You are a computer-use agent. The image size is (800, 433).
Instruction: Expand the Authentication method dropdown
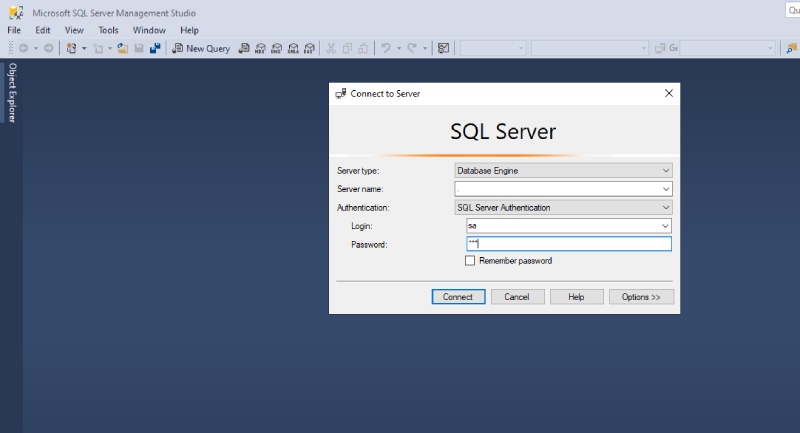tap(666, 208)
